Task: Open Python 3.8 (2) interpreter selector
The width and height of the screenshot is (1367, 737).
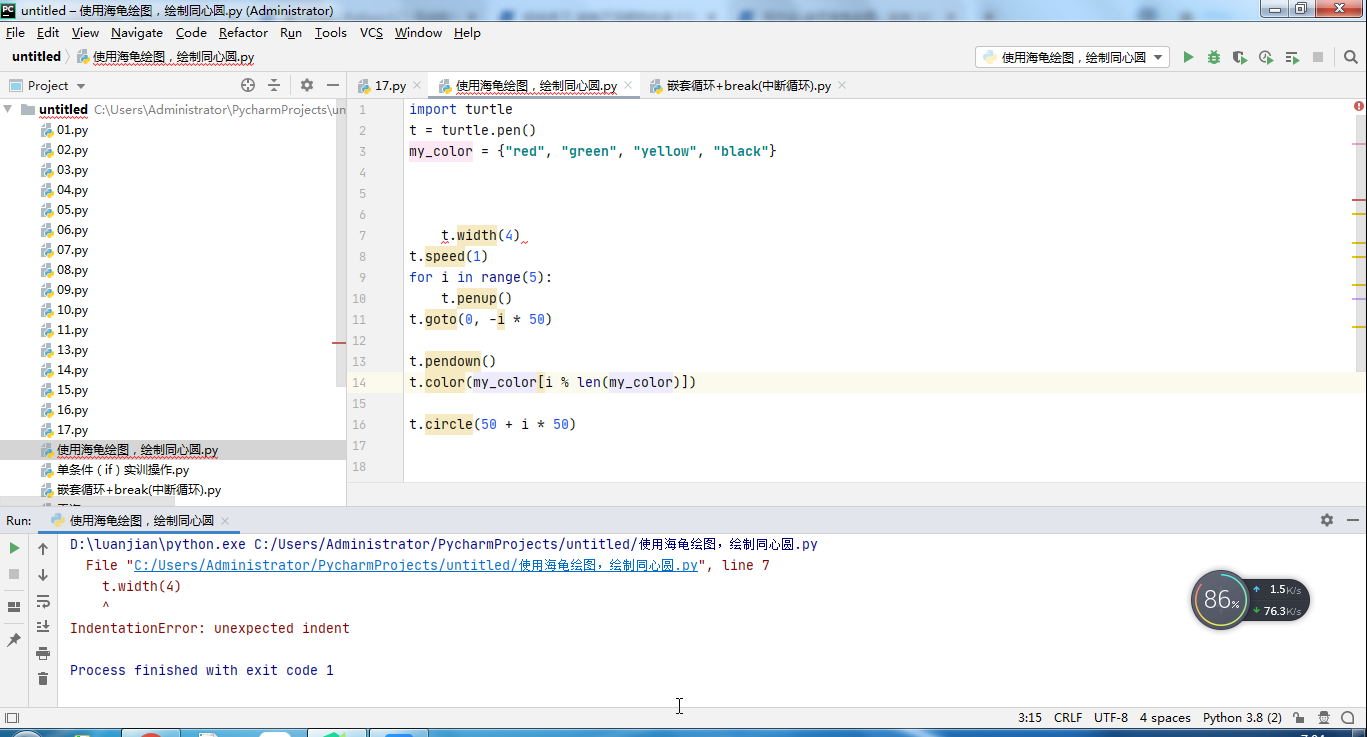Action: point(1242,718)
